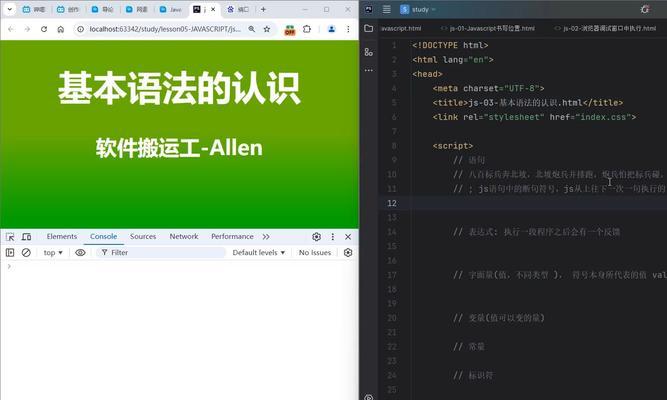Open Chrome's three-dot main menu
Screen dimensions: 667x400
pyautogui.click(x=348, y=29)
